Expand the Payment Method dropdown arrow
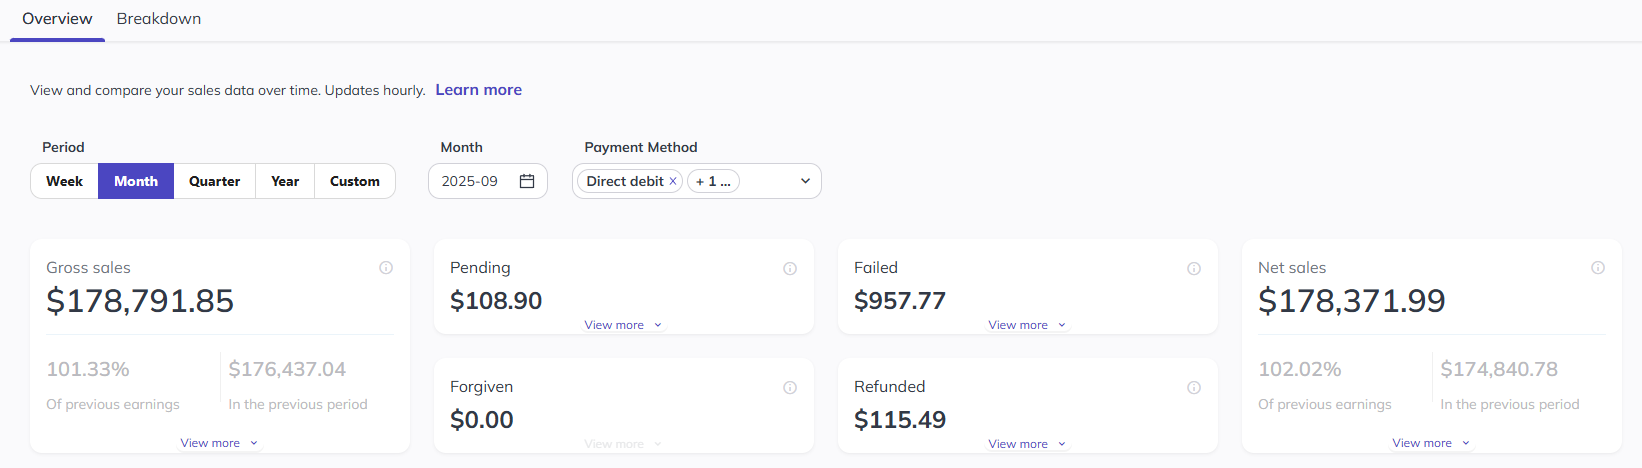 tap(805, 181)
